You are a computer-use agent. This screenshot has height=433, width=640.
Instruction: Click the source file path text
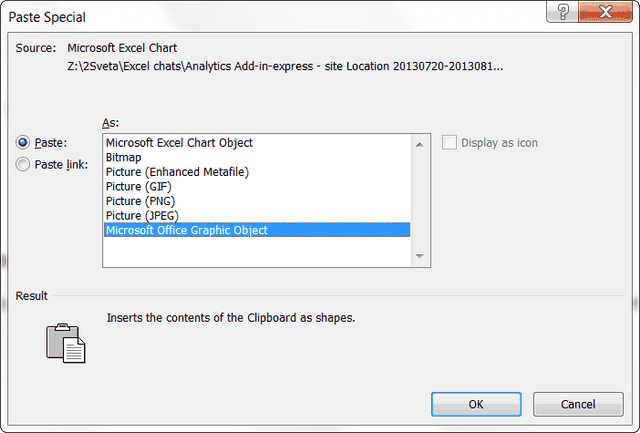285,66
